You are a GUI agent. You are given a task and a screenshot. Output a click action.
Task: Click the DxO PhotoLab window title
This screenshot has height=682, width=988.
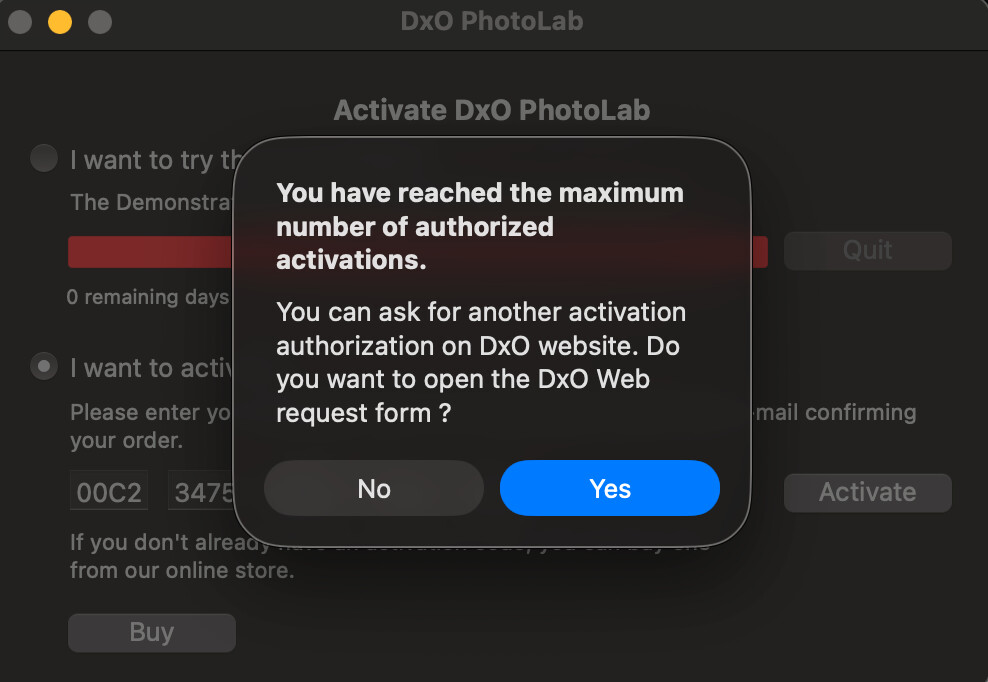click(x=492, y=21)
